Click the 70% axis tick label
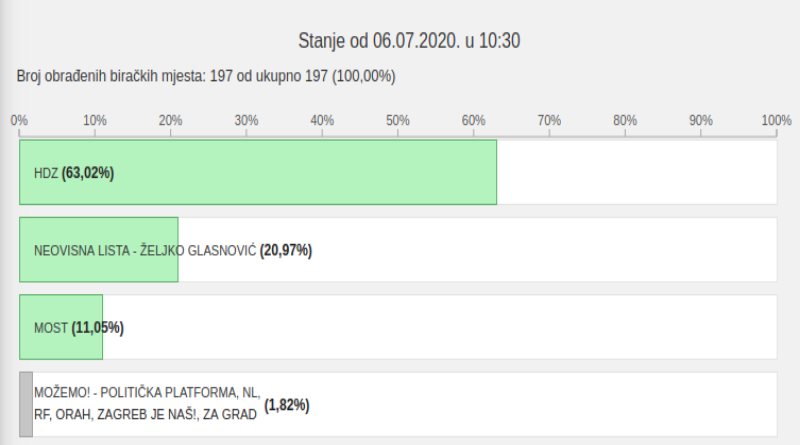The height and width of the screenshot is (445, 800). [x=549, y=120]
